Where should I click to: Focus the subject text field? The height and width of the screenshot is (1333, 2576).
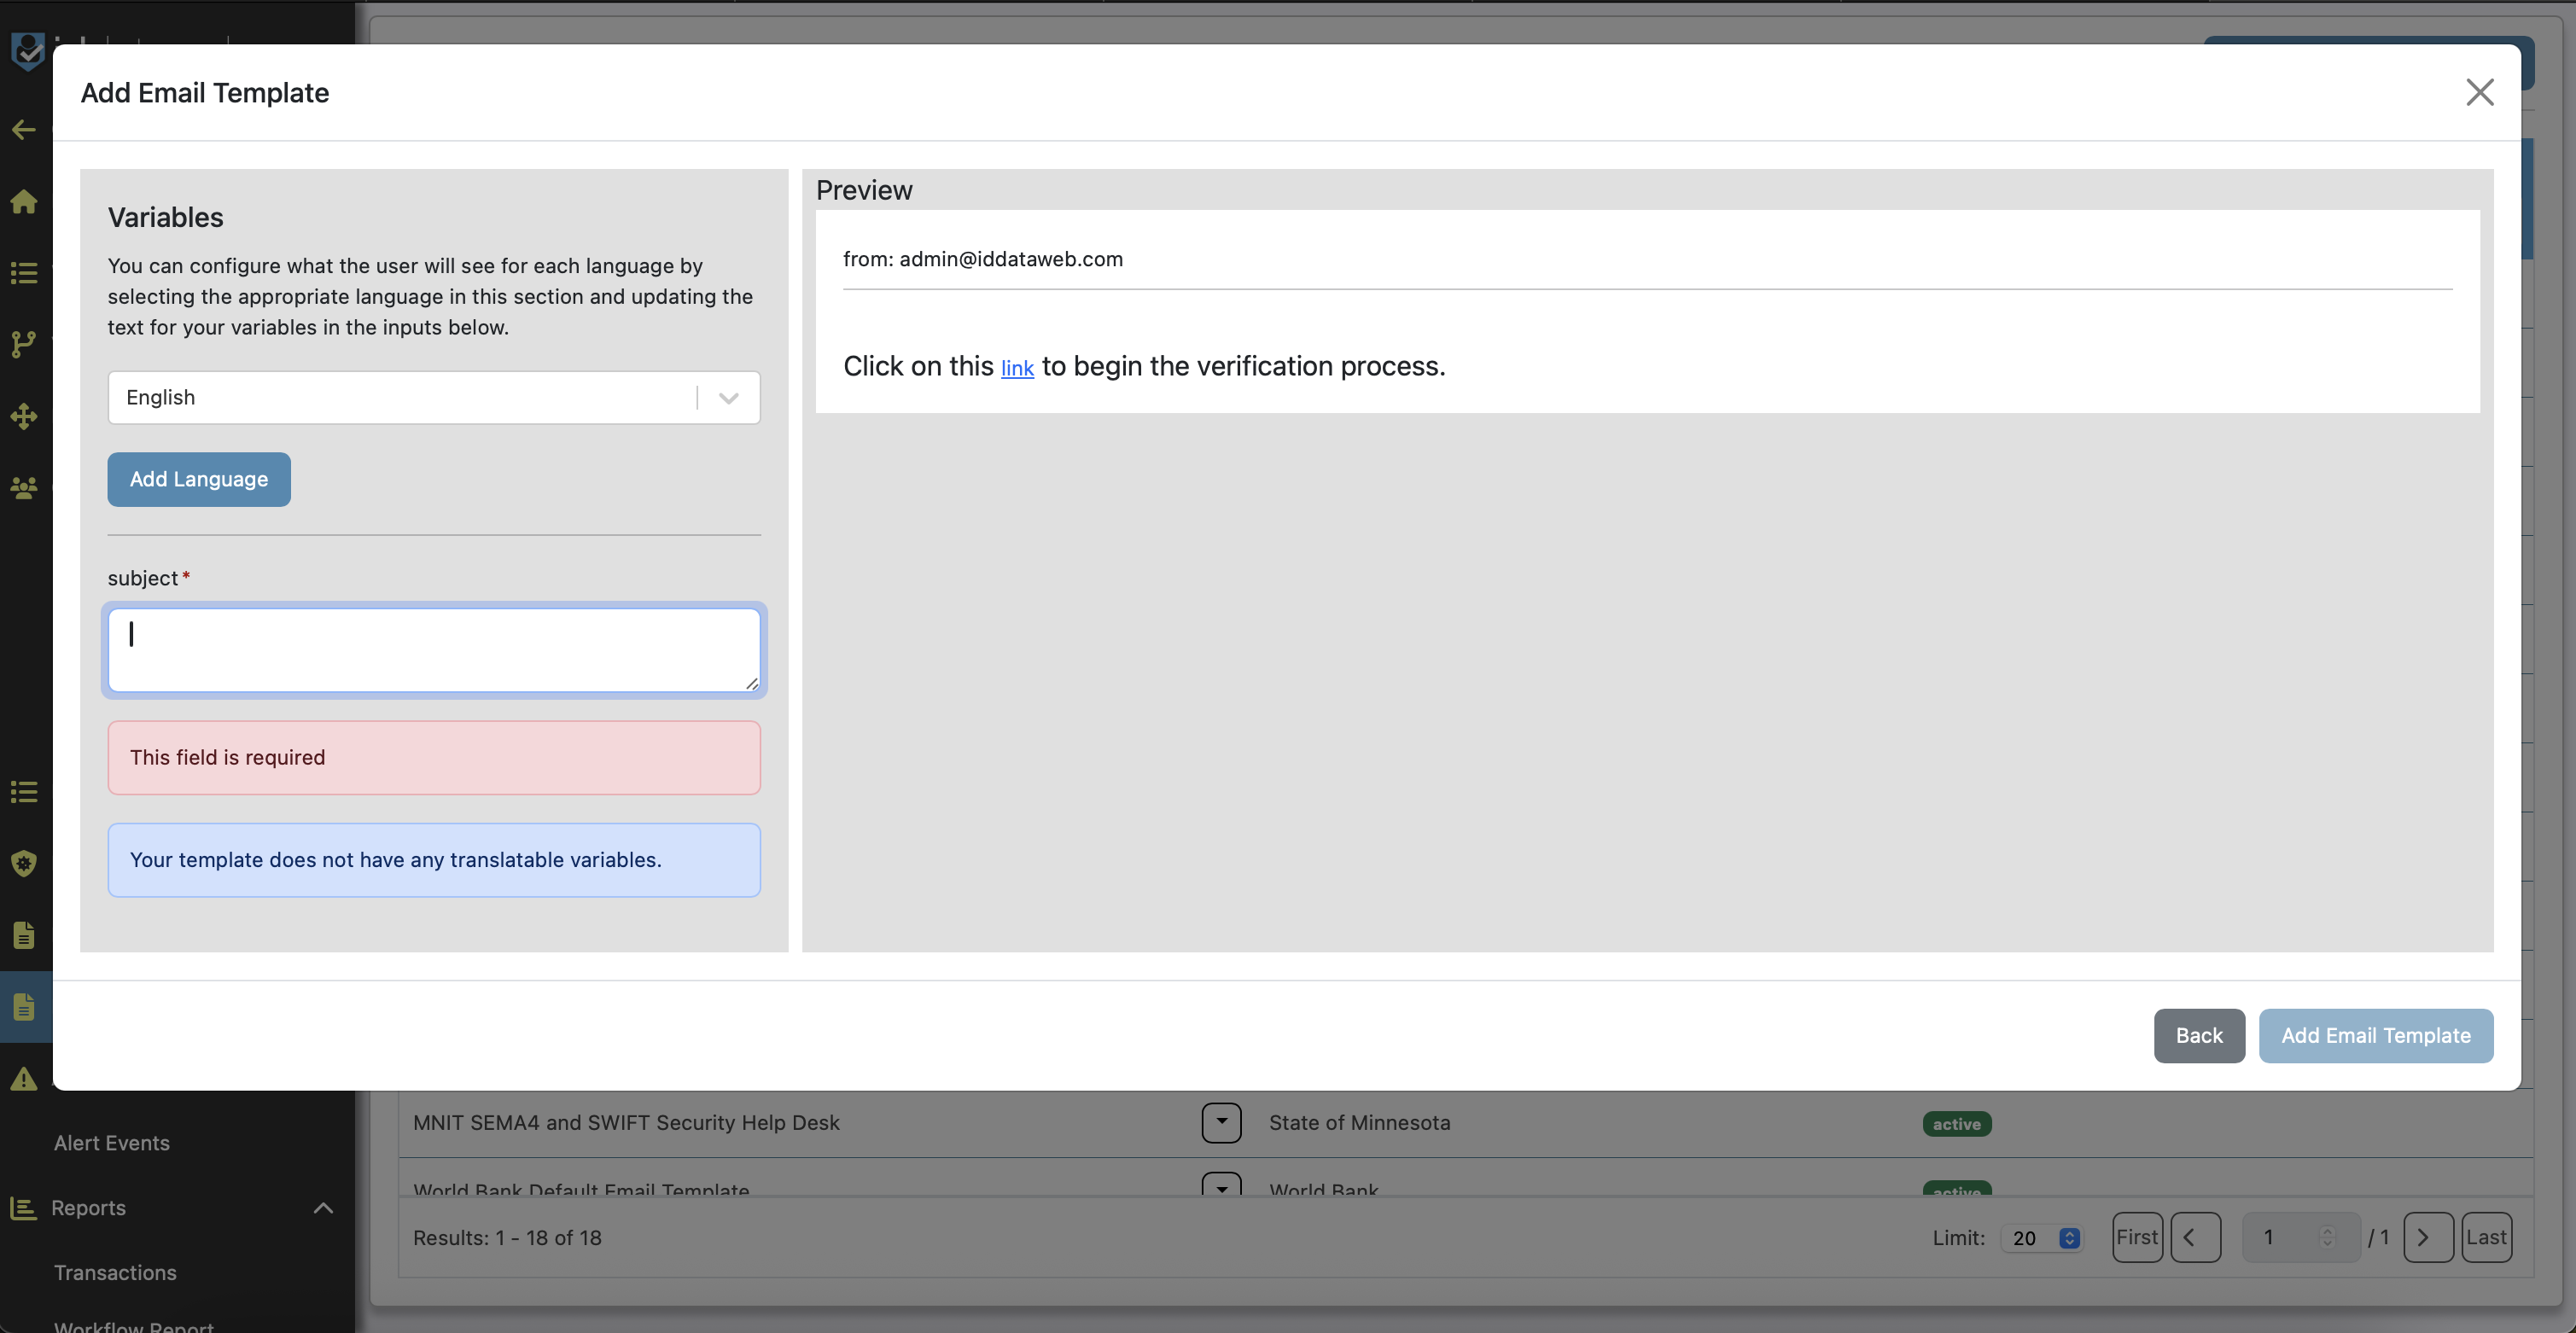click(433, 649)
